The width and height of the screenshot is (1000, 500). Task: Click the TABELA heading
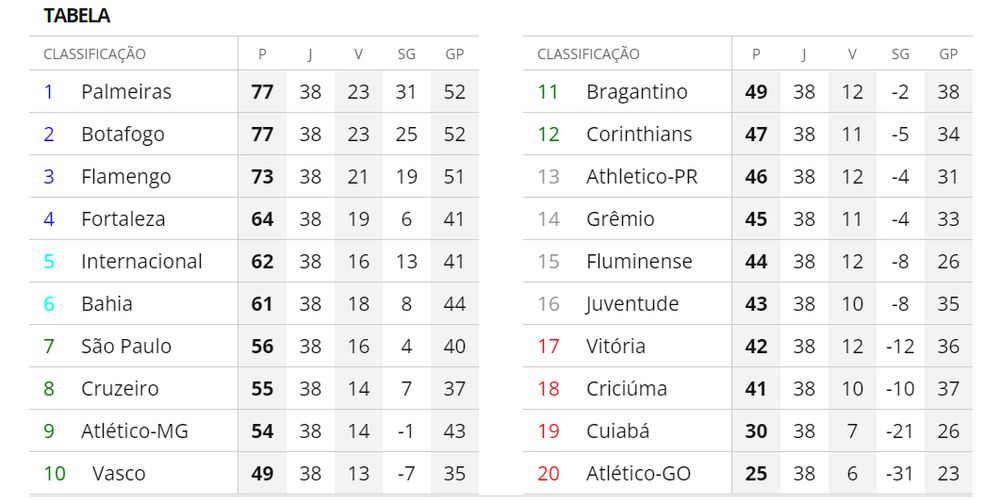pos(77,16)
